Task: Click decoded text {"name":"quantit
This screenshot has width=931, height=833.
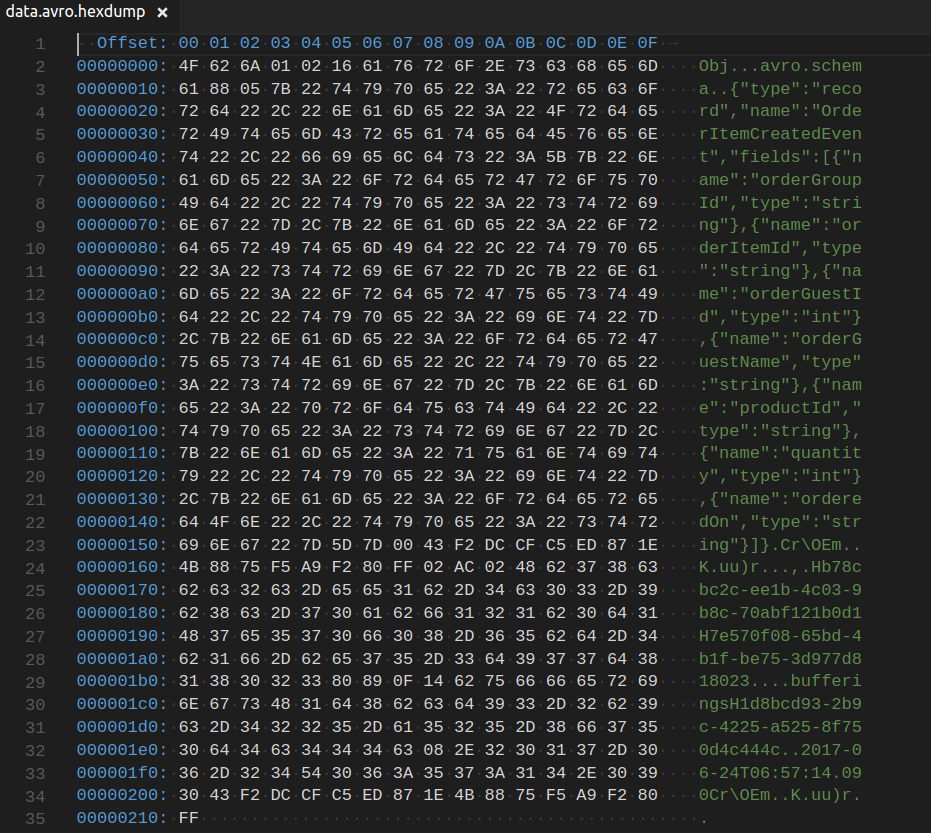Action: (780, 454)
